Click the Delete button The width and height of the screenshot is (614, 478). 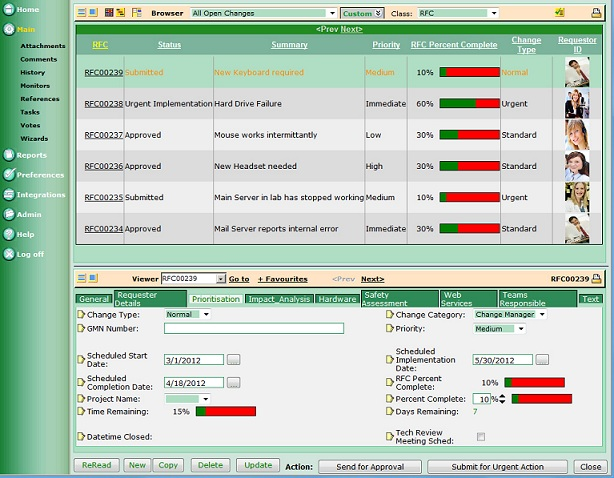pyautogui.click(x=210, y=465)
